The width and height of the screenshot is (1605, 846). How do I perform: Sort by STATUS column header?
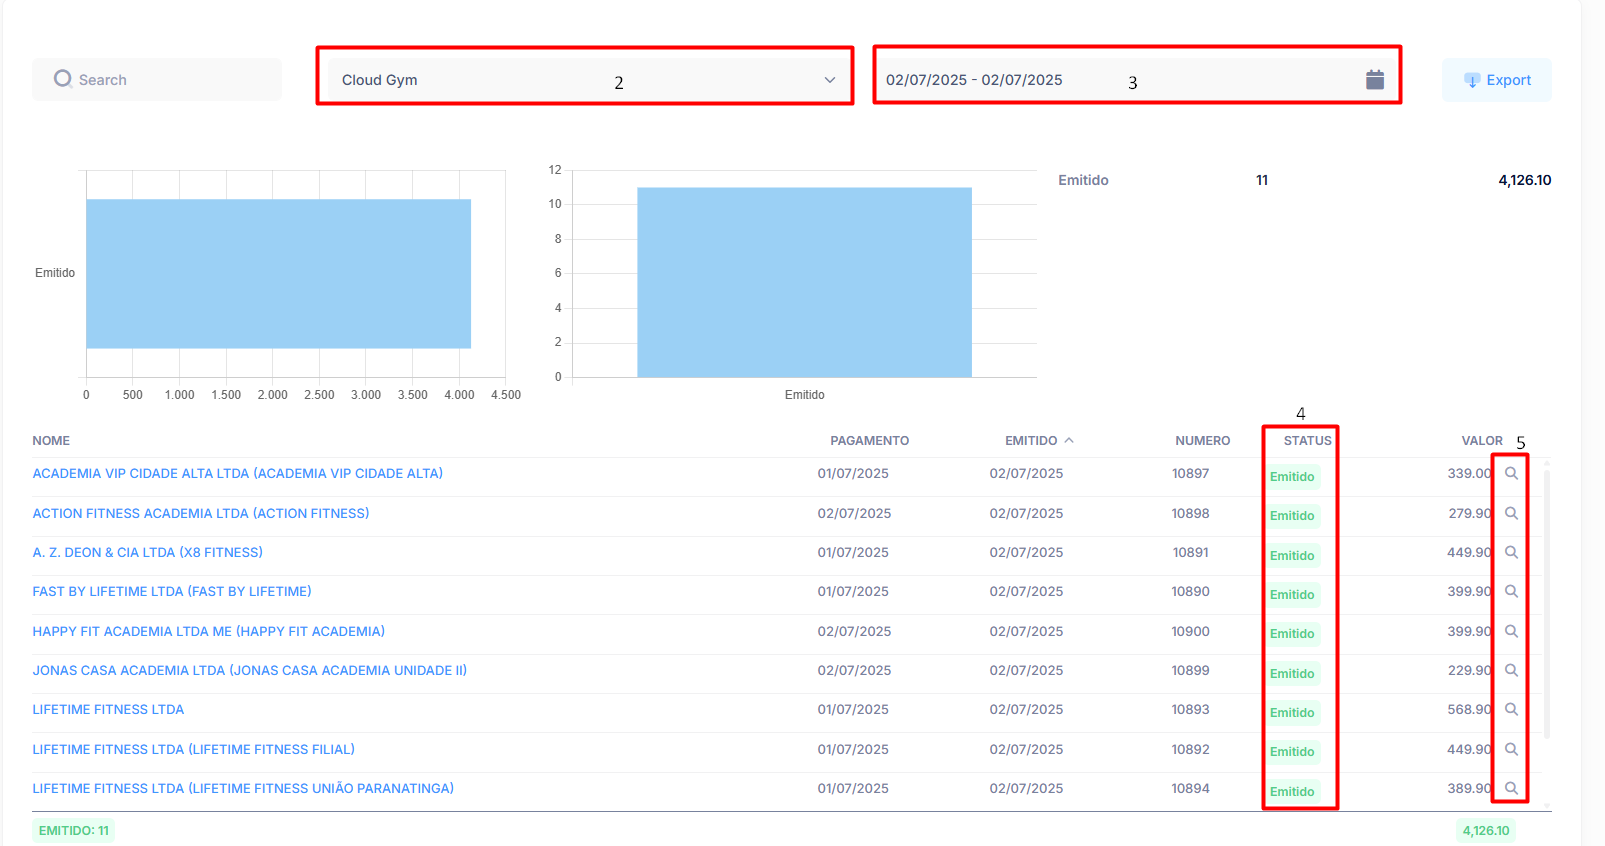click(1308, 441)
